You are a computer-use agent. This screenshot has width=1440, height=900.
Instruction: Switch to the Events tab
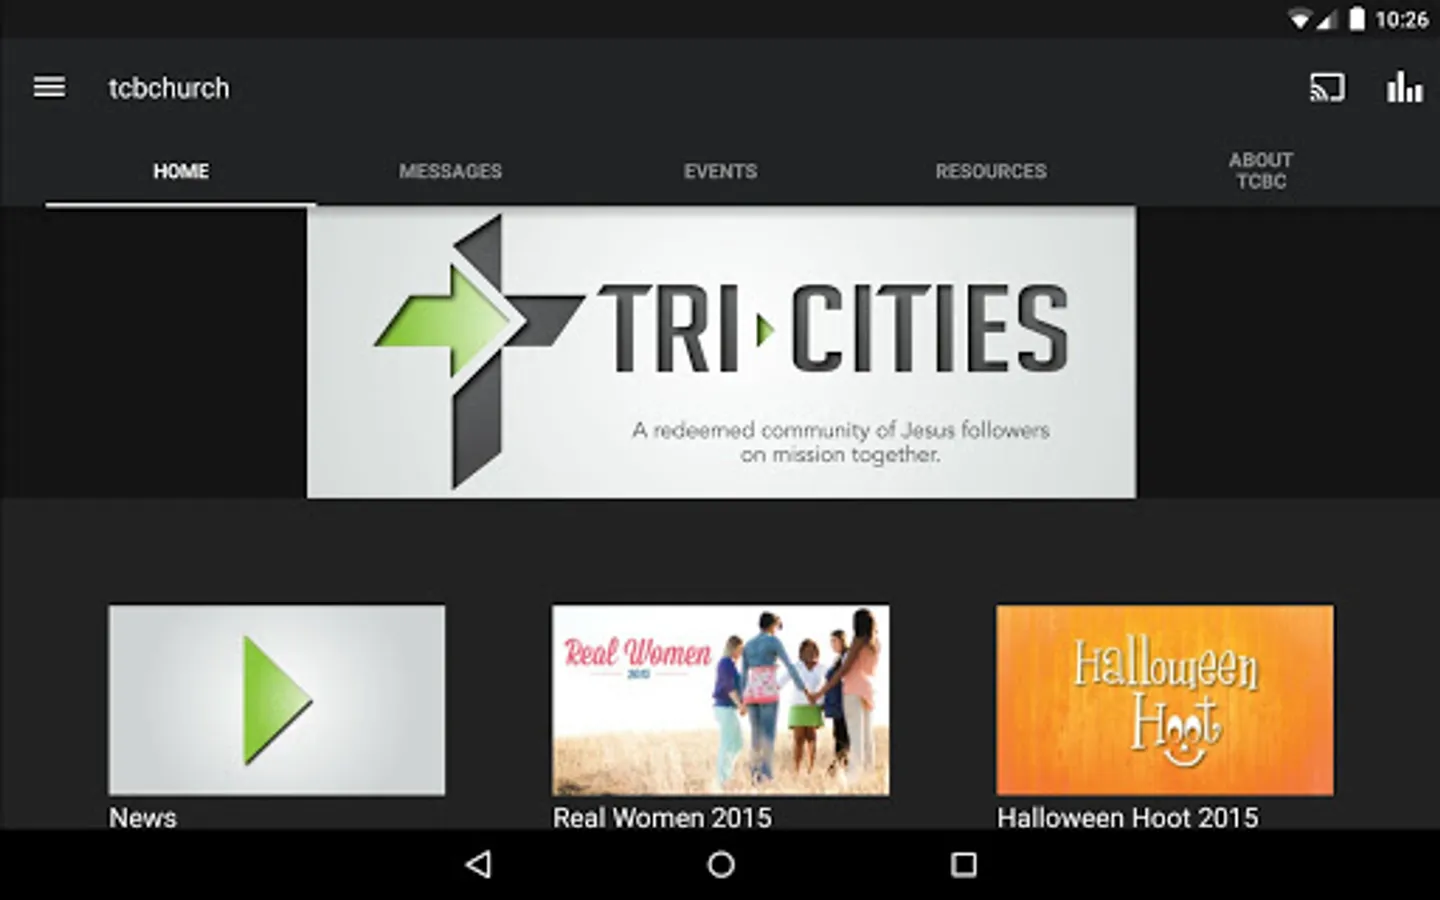coord(721,171)
